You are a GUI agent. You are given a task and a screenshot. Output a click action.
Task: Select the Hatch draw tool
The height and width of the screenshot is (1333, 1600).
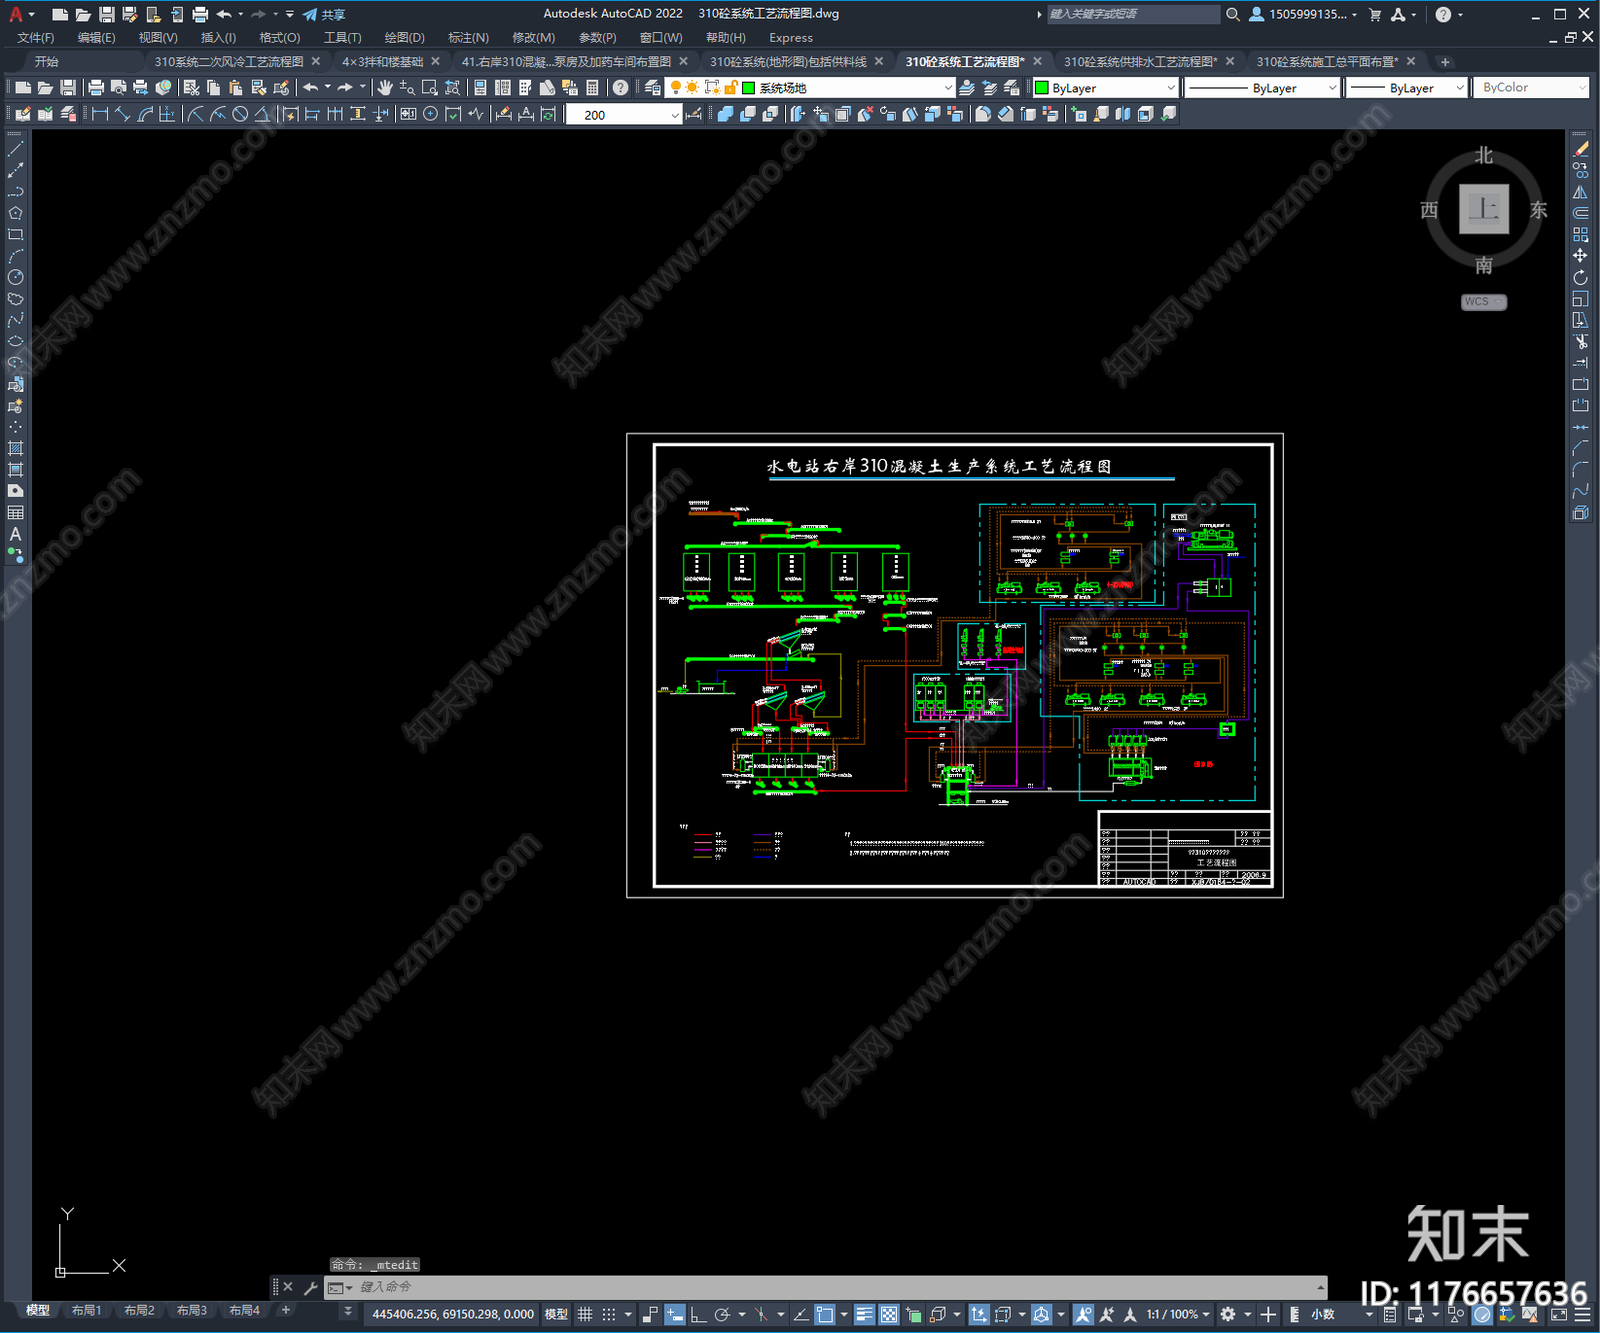click(15, 448)
